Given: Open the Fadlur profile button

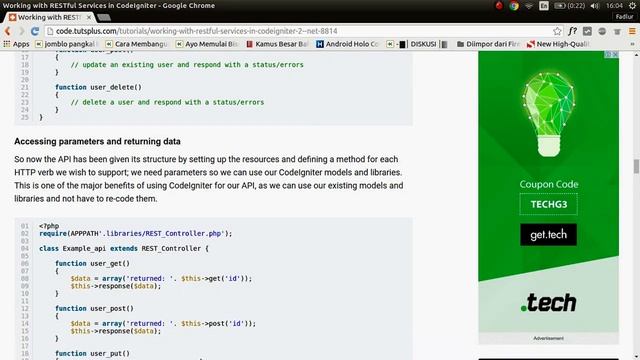Looking at the screenshot, I should click(x=624, y=17).
